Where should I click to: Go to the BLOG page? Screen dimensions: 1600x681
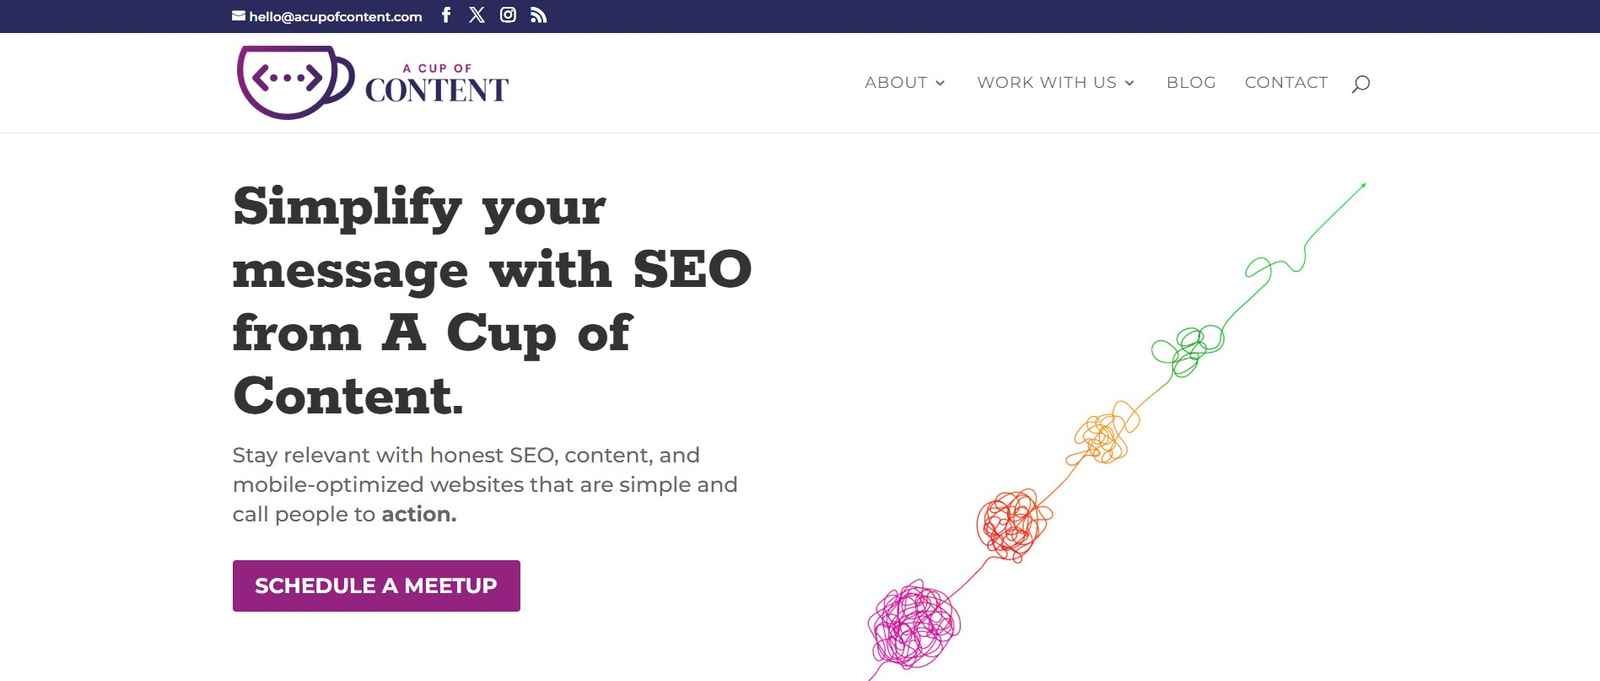click(1191, 83)
